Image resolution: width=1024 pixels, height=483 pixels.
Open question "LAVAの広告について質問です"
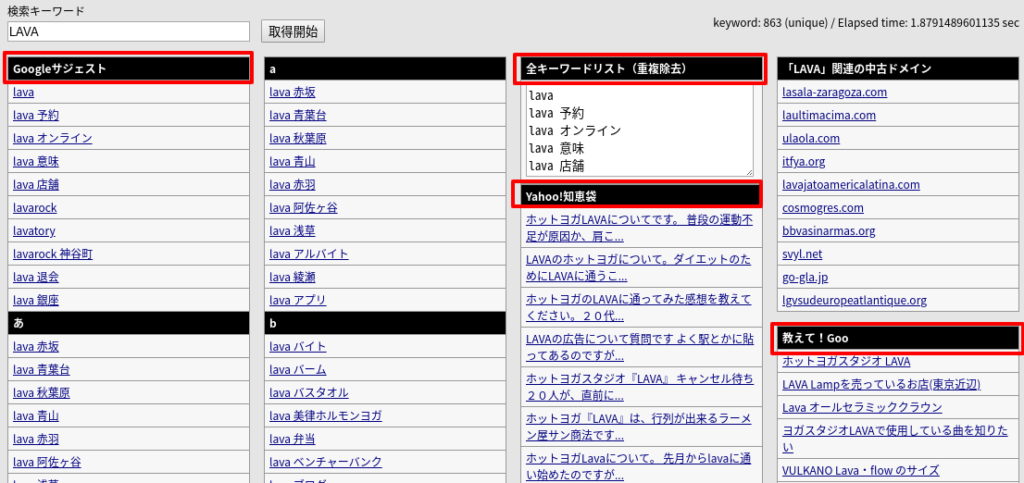pyautogui.click(x=639, y=349)
